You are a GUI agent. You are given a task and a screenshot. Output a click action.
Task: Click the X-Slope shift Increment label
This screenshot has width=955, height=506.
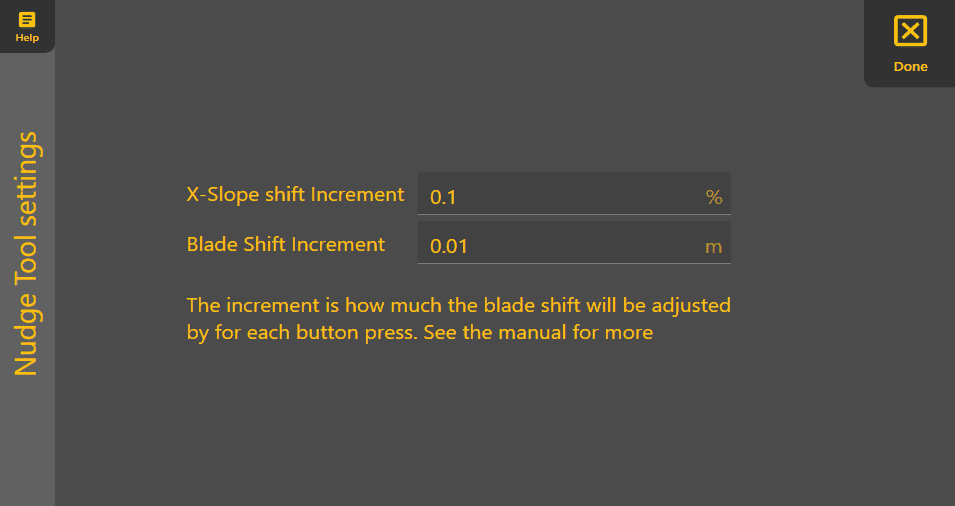(295, 194)
